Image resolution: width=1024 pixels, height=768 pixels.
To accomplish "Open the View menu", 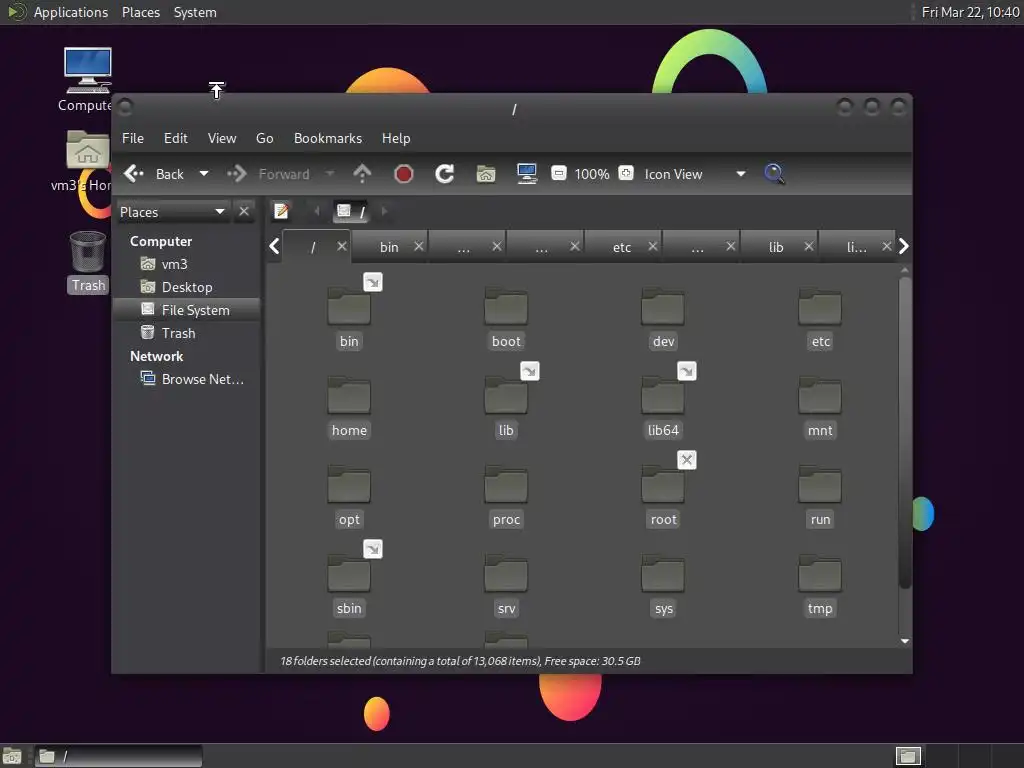I will click(222, 138).
